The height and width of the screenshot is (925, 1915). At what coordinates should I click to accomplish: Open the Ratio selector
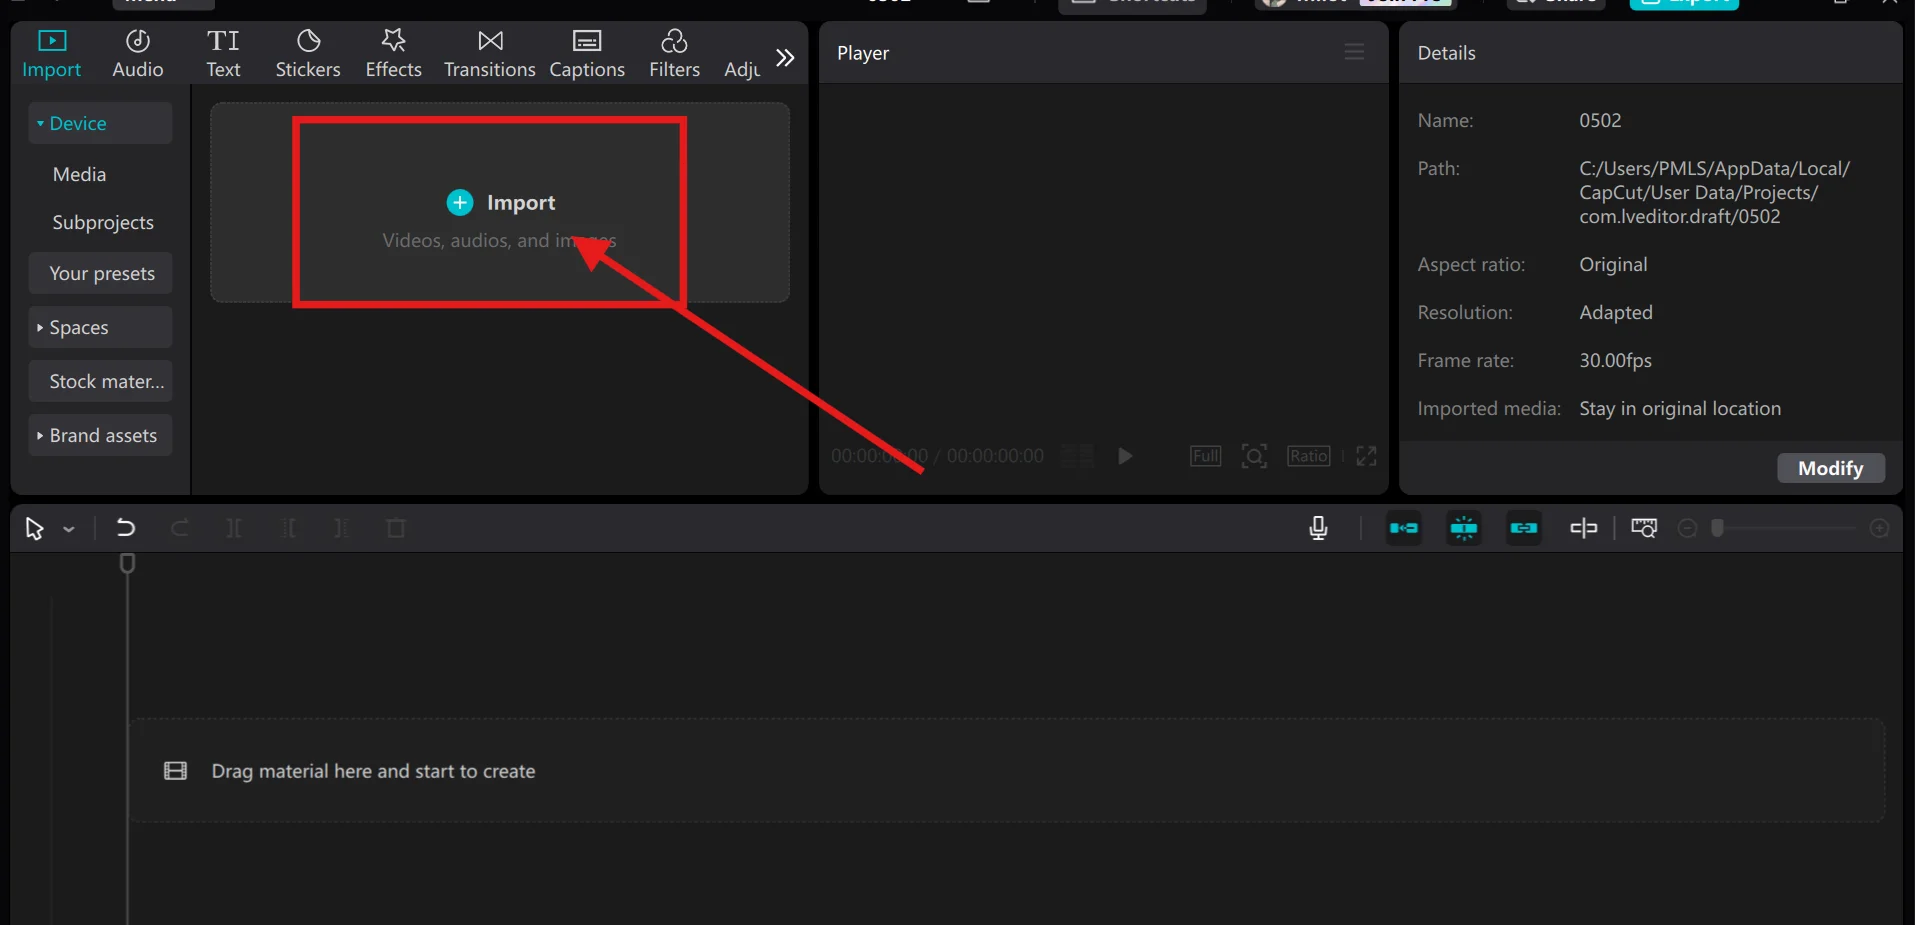pyautogui.click(x=1308, y=456)
